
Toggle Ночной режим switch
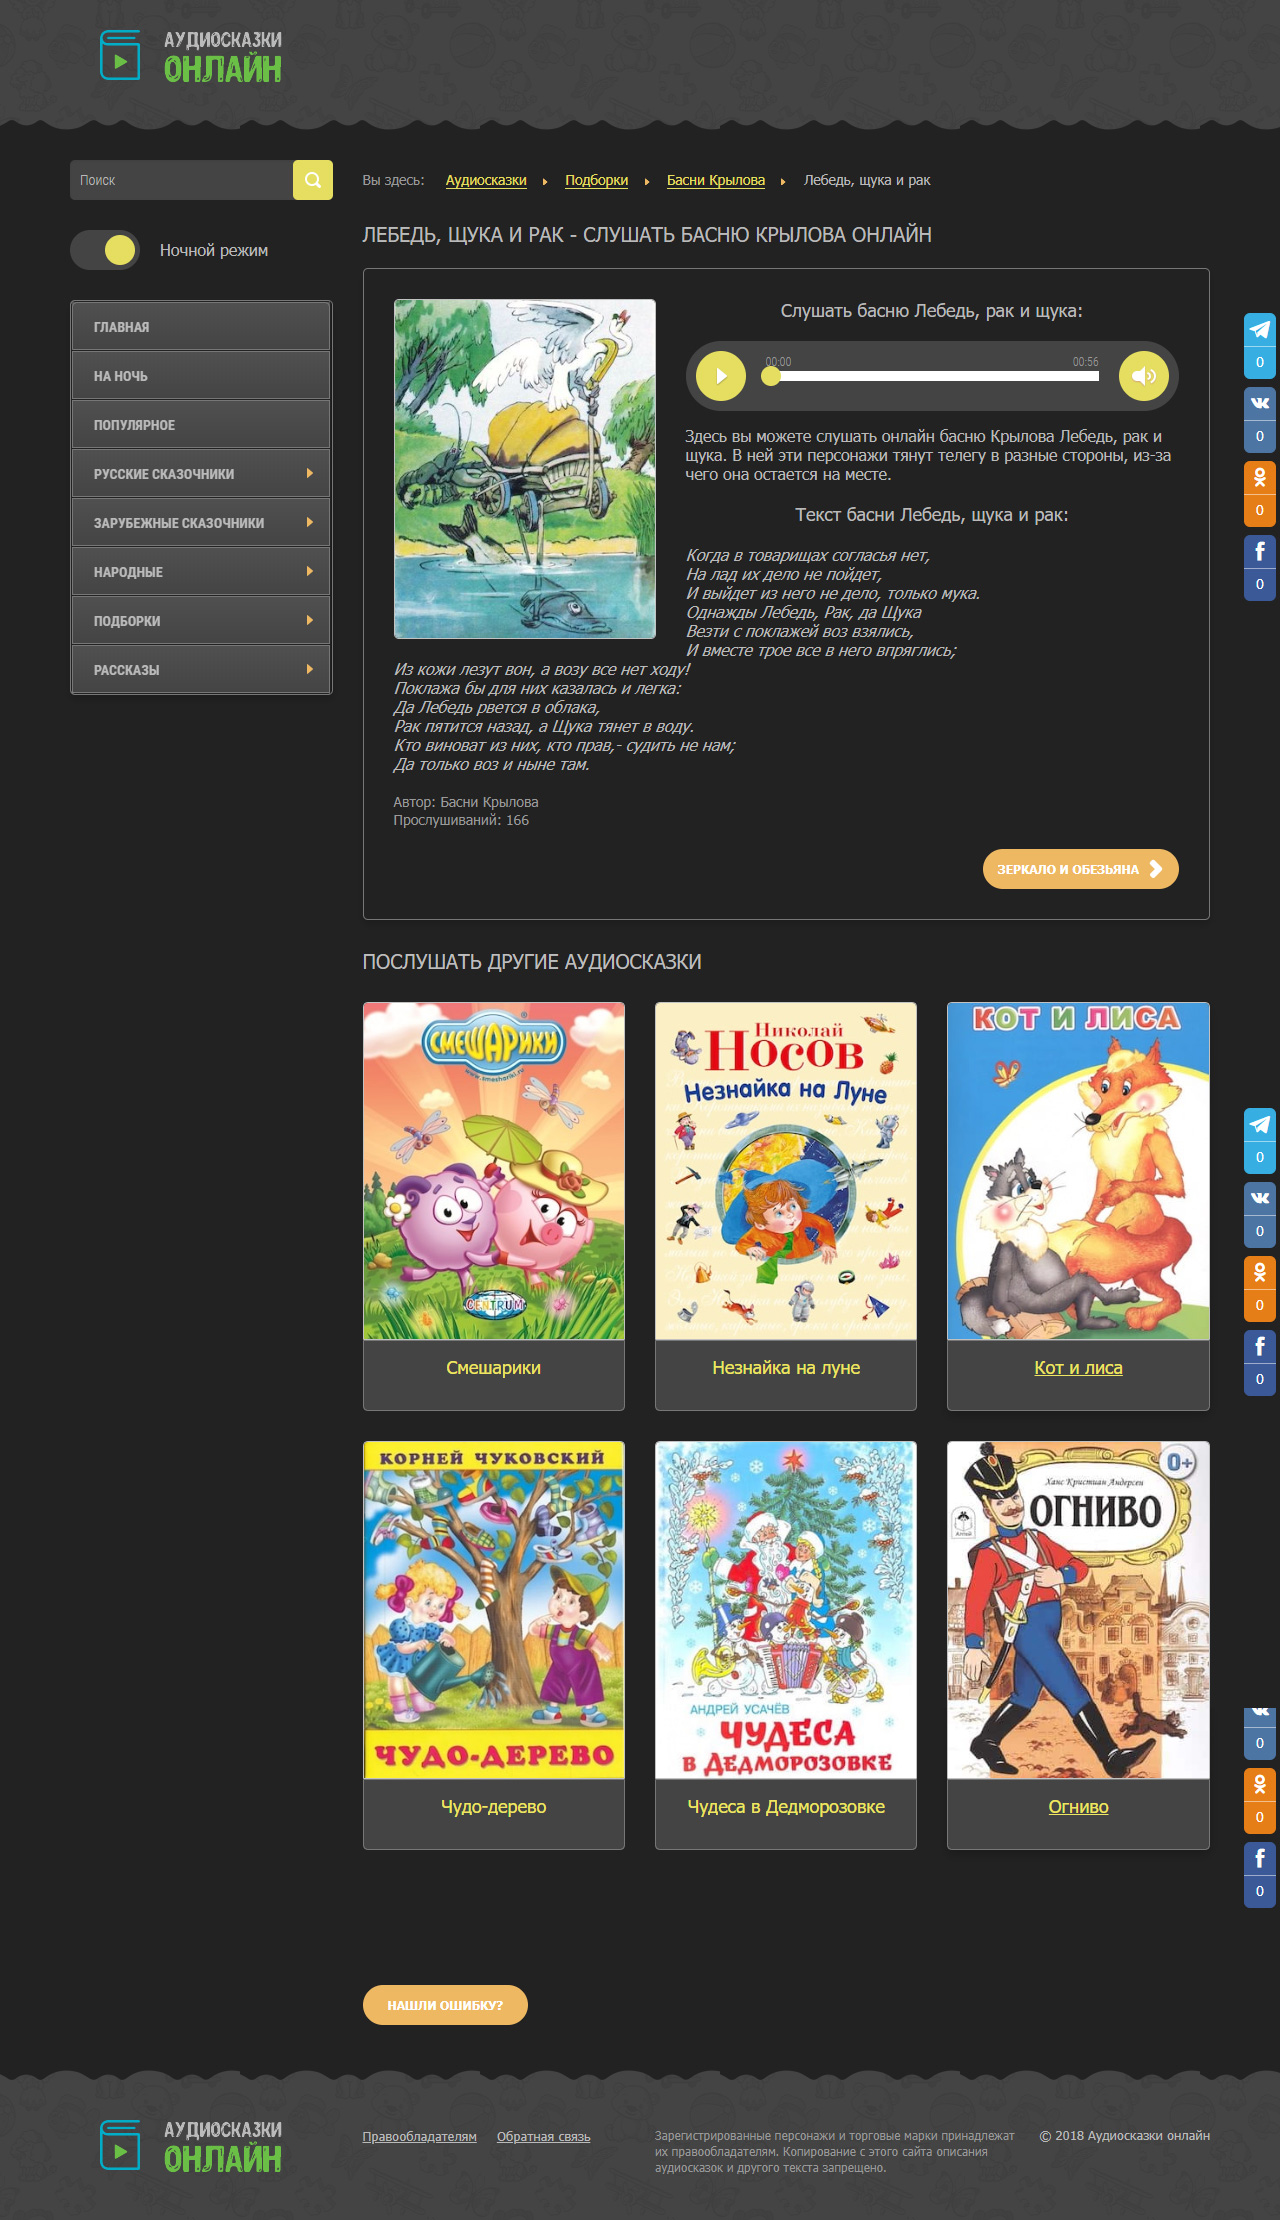[x=105, y=250]
